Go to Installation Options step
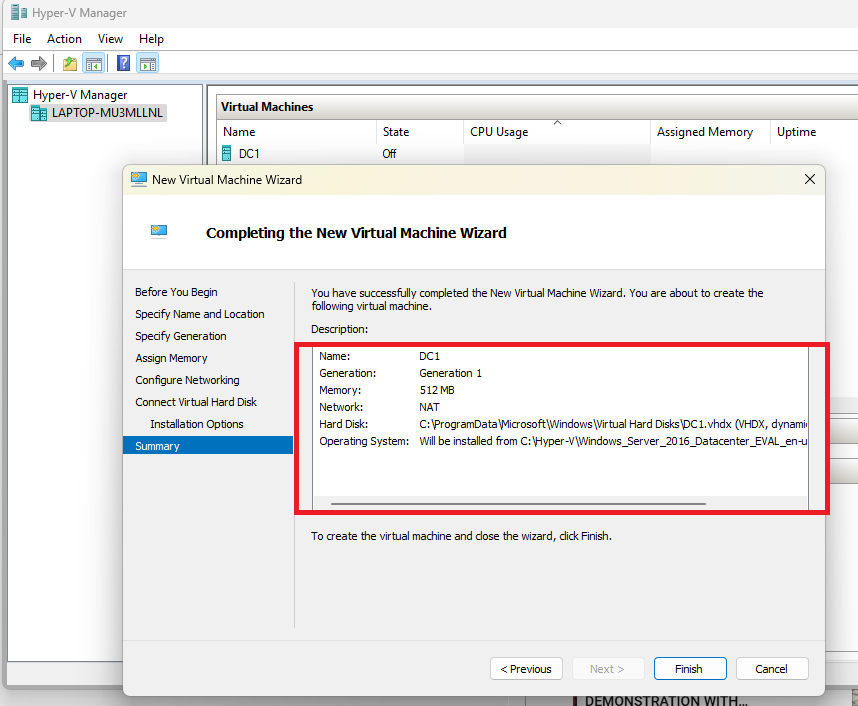The width and height of the screenshot is (858, 706). coord(196,424)
